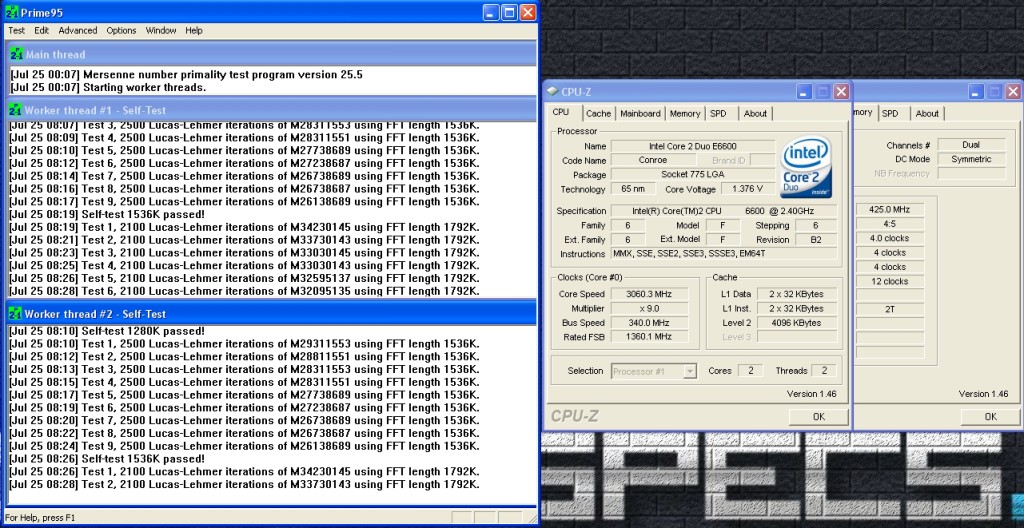Click the Worker thread #1 Self-Test title bar
The width and height of the screenshot is (1024, 528).
272,110
